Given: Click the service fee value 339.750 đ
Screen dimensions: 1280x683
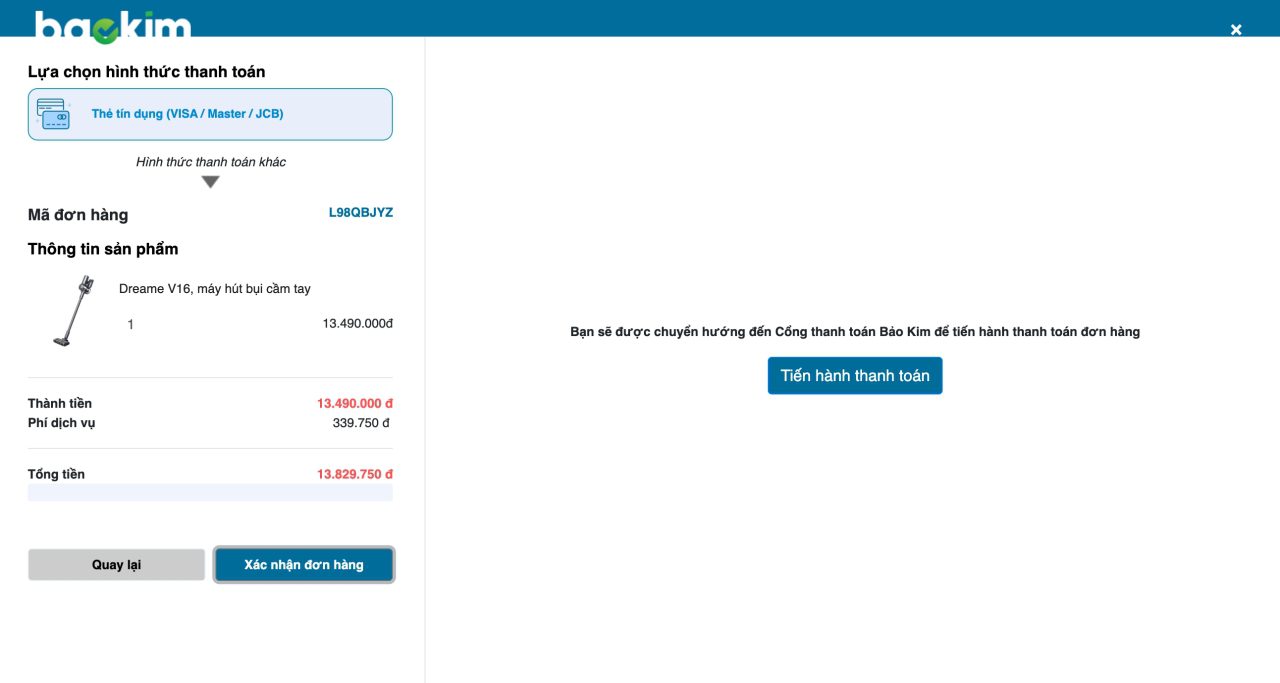Looking at the screenshot, I should click(361, 423).
